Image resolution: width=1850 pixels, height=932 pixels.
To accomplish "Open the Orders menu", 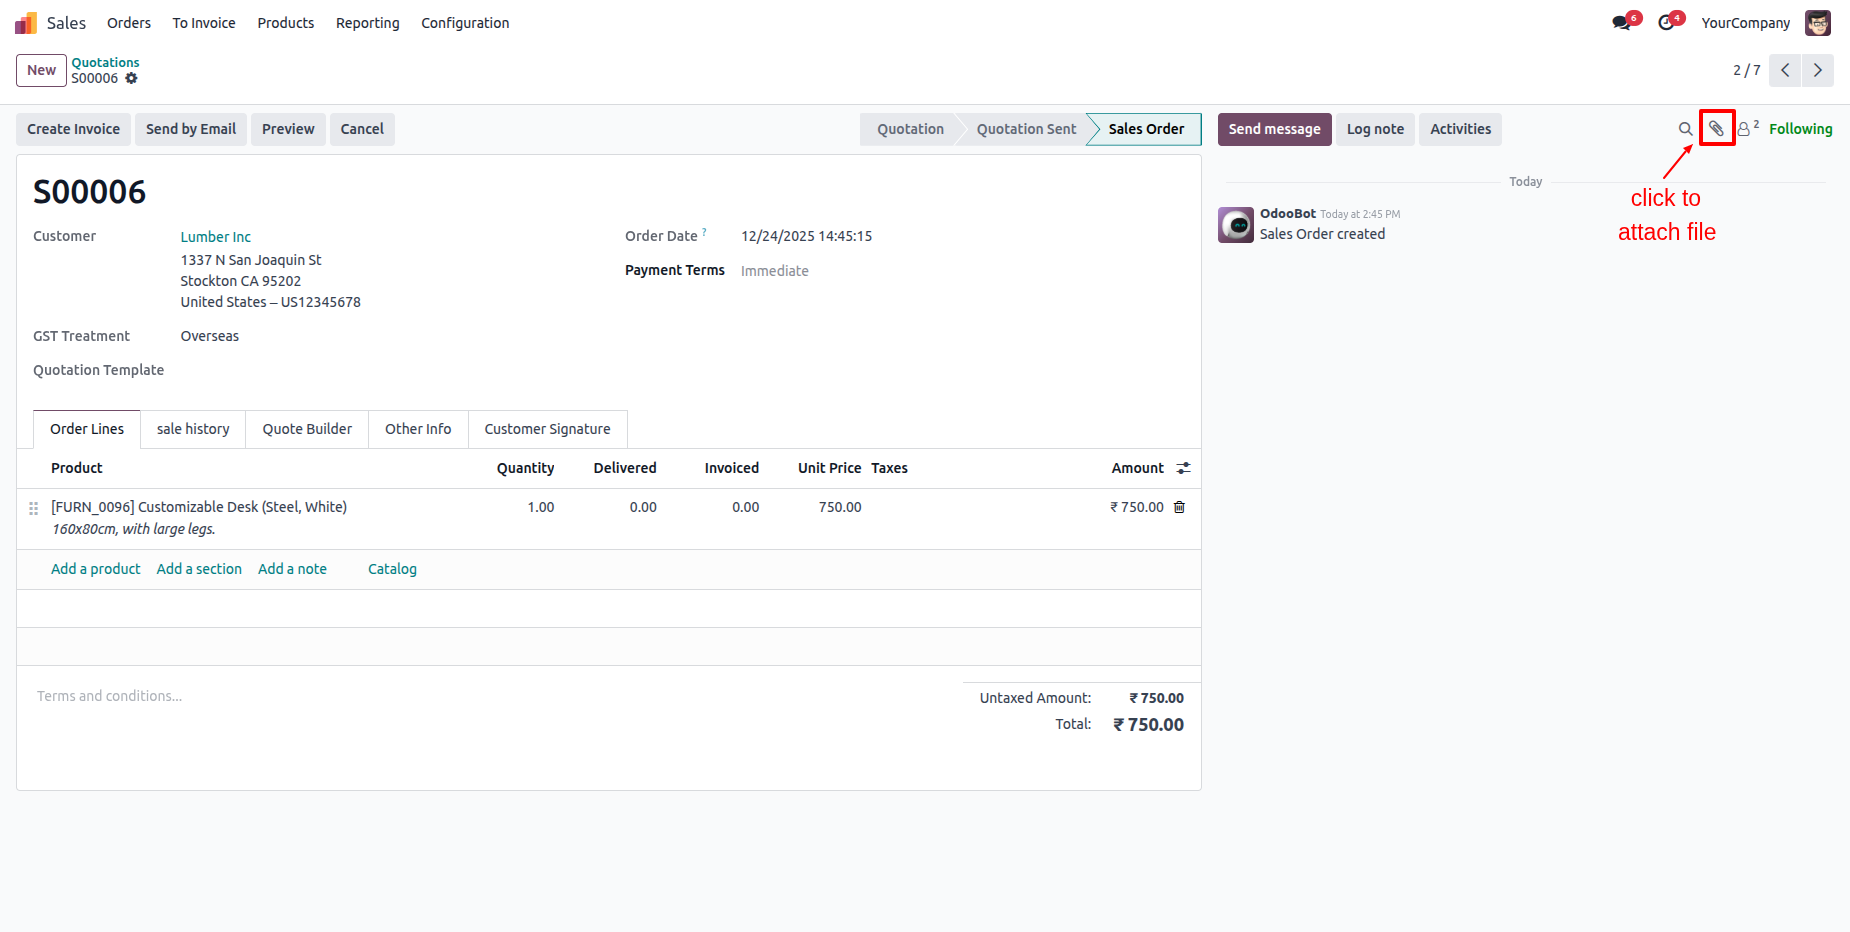I will 129,23.
